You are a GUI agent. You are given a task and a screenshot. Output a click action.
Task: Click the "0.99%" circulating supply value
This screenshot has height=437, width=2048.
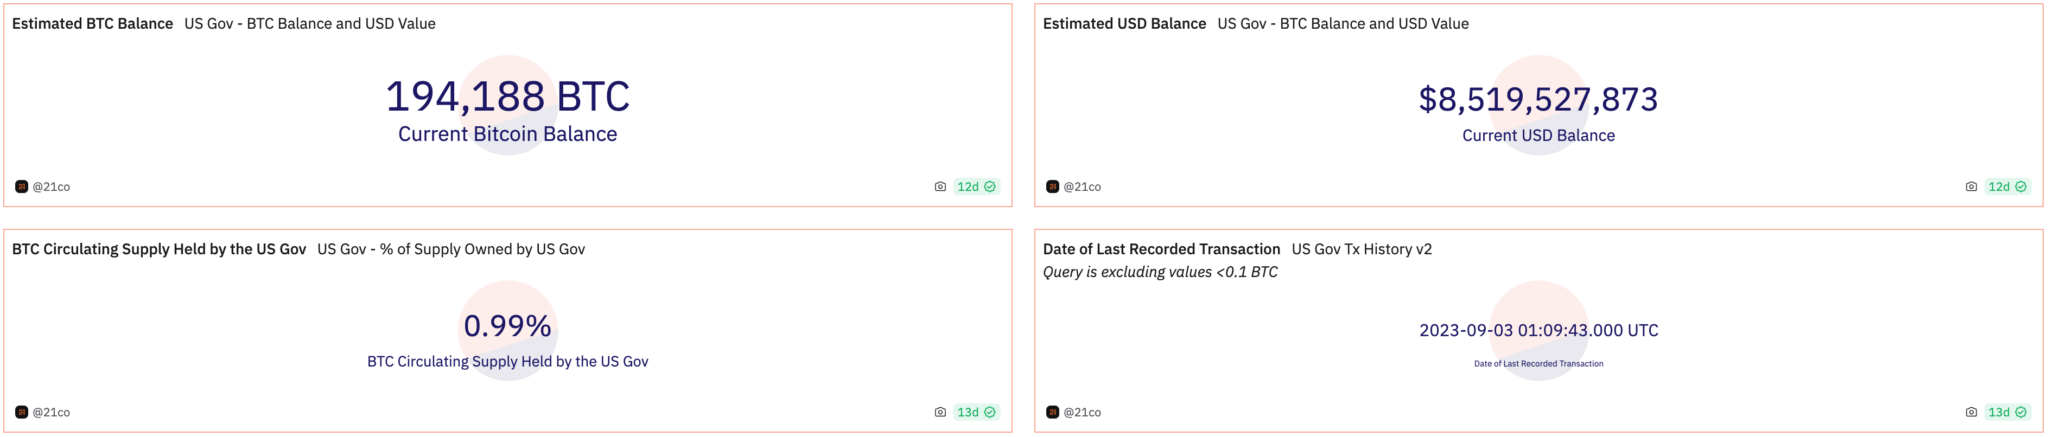[x=507, y=326]
